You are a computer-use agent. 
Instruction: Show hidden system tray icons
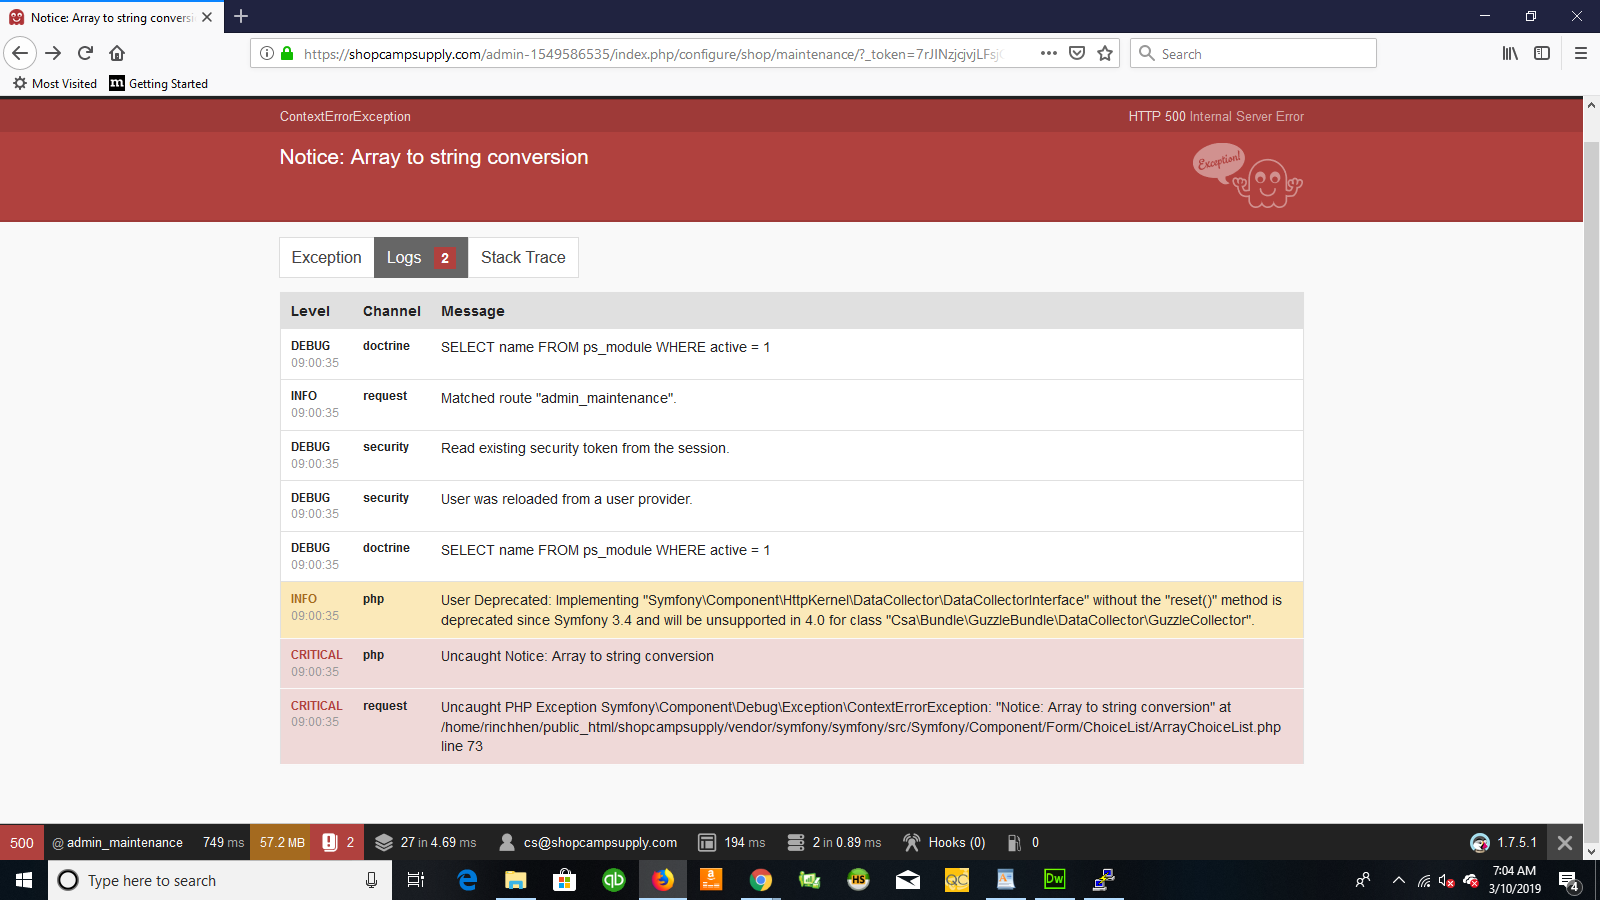[x=1398, y=880]
